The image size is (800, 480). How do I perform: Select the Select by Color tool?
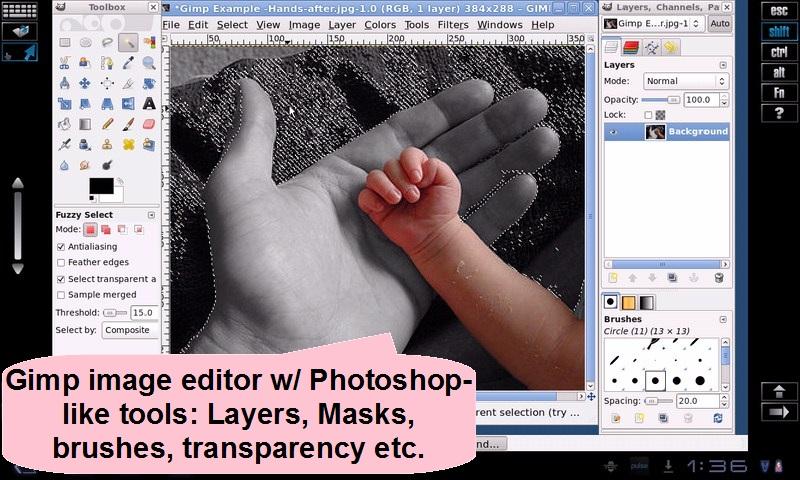(149, 42)
